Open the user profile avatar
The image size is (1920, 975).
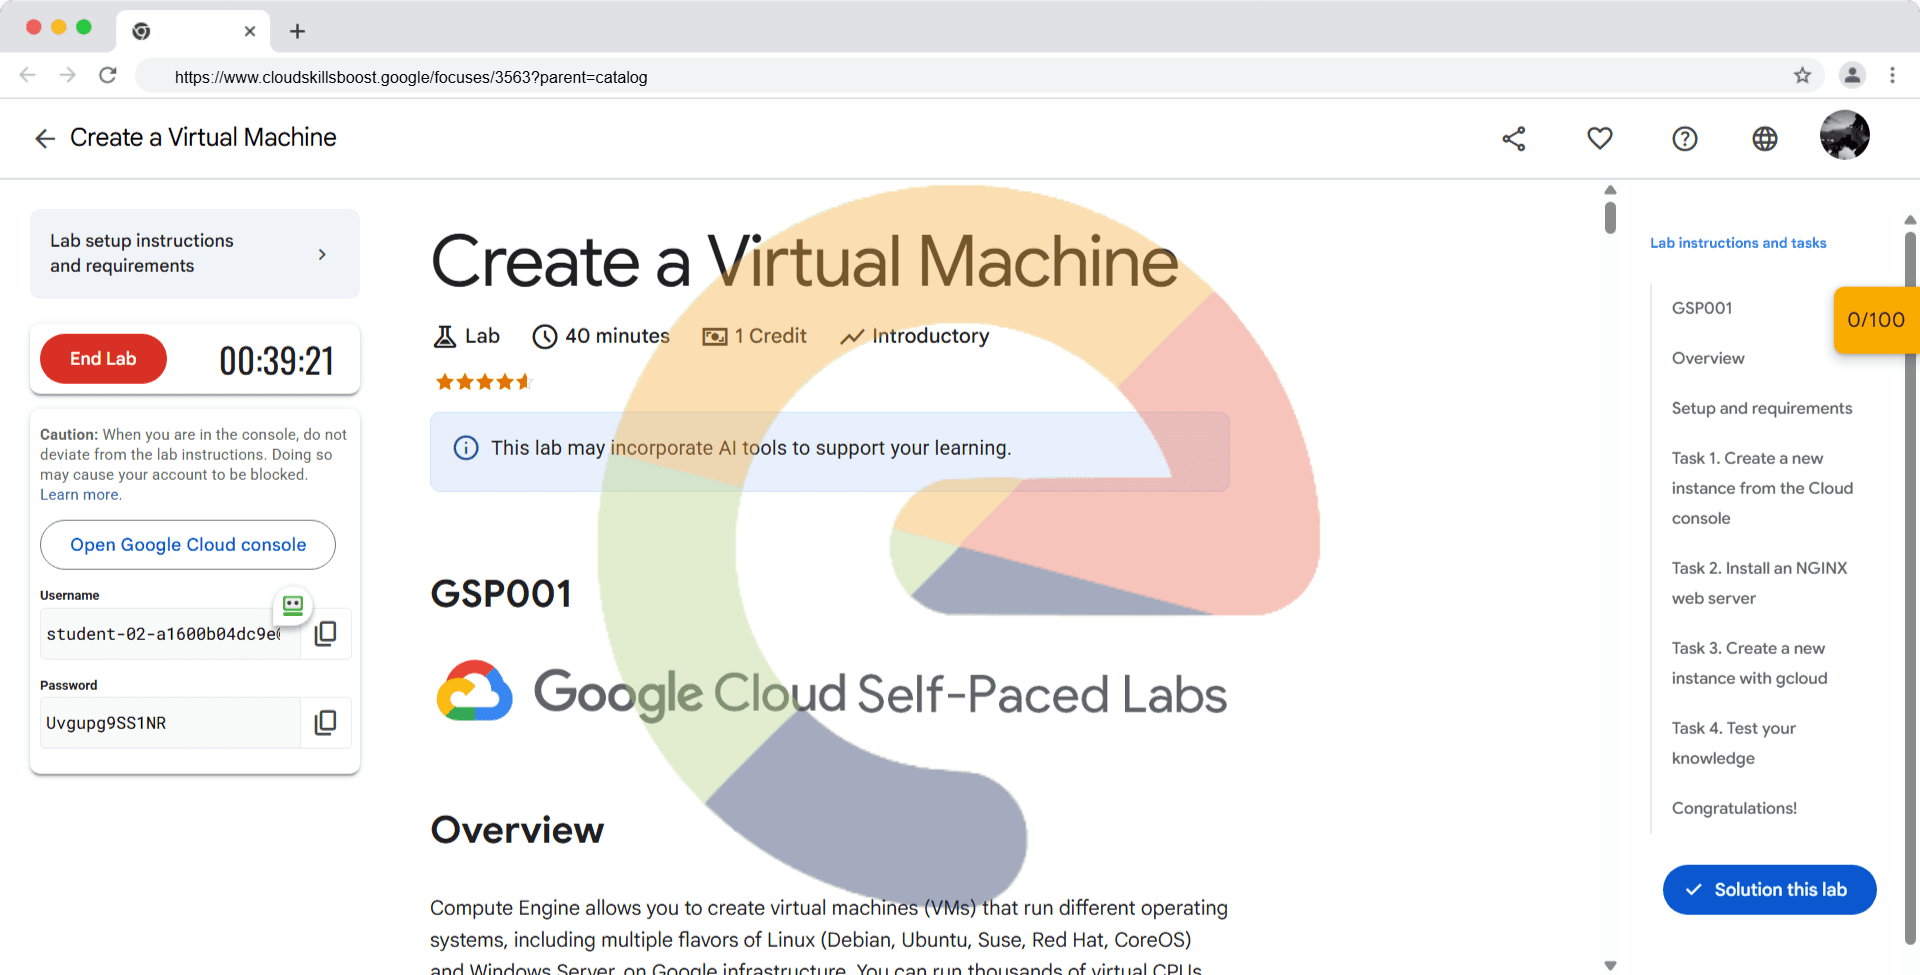pyautogui.click(x=1844, y=136)
